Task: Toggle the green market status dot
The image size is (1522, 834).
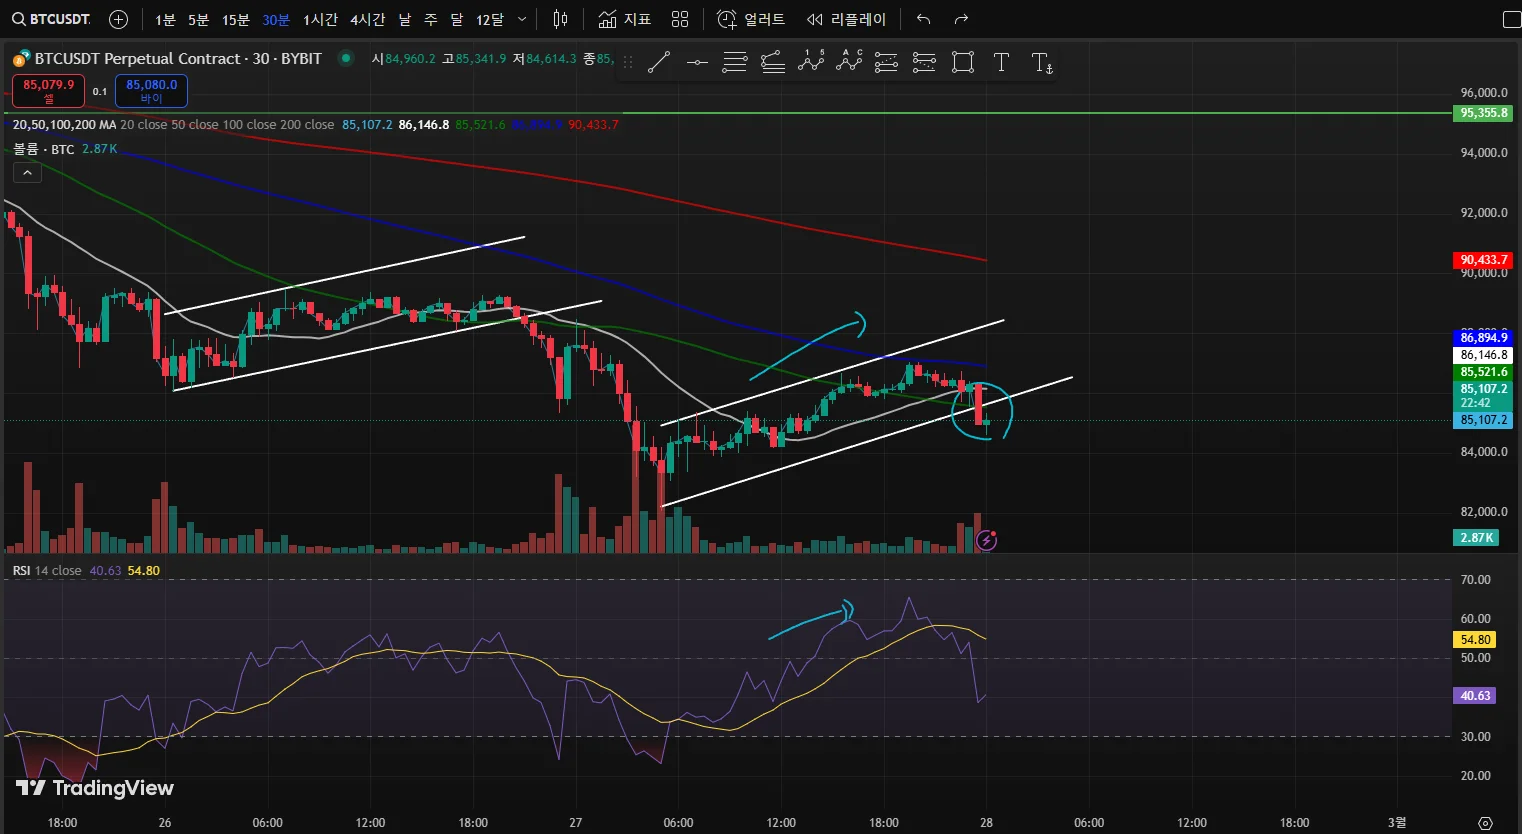Action: (346, 58)
